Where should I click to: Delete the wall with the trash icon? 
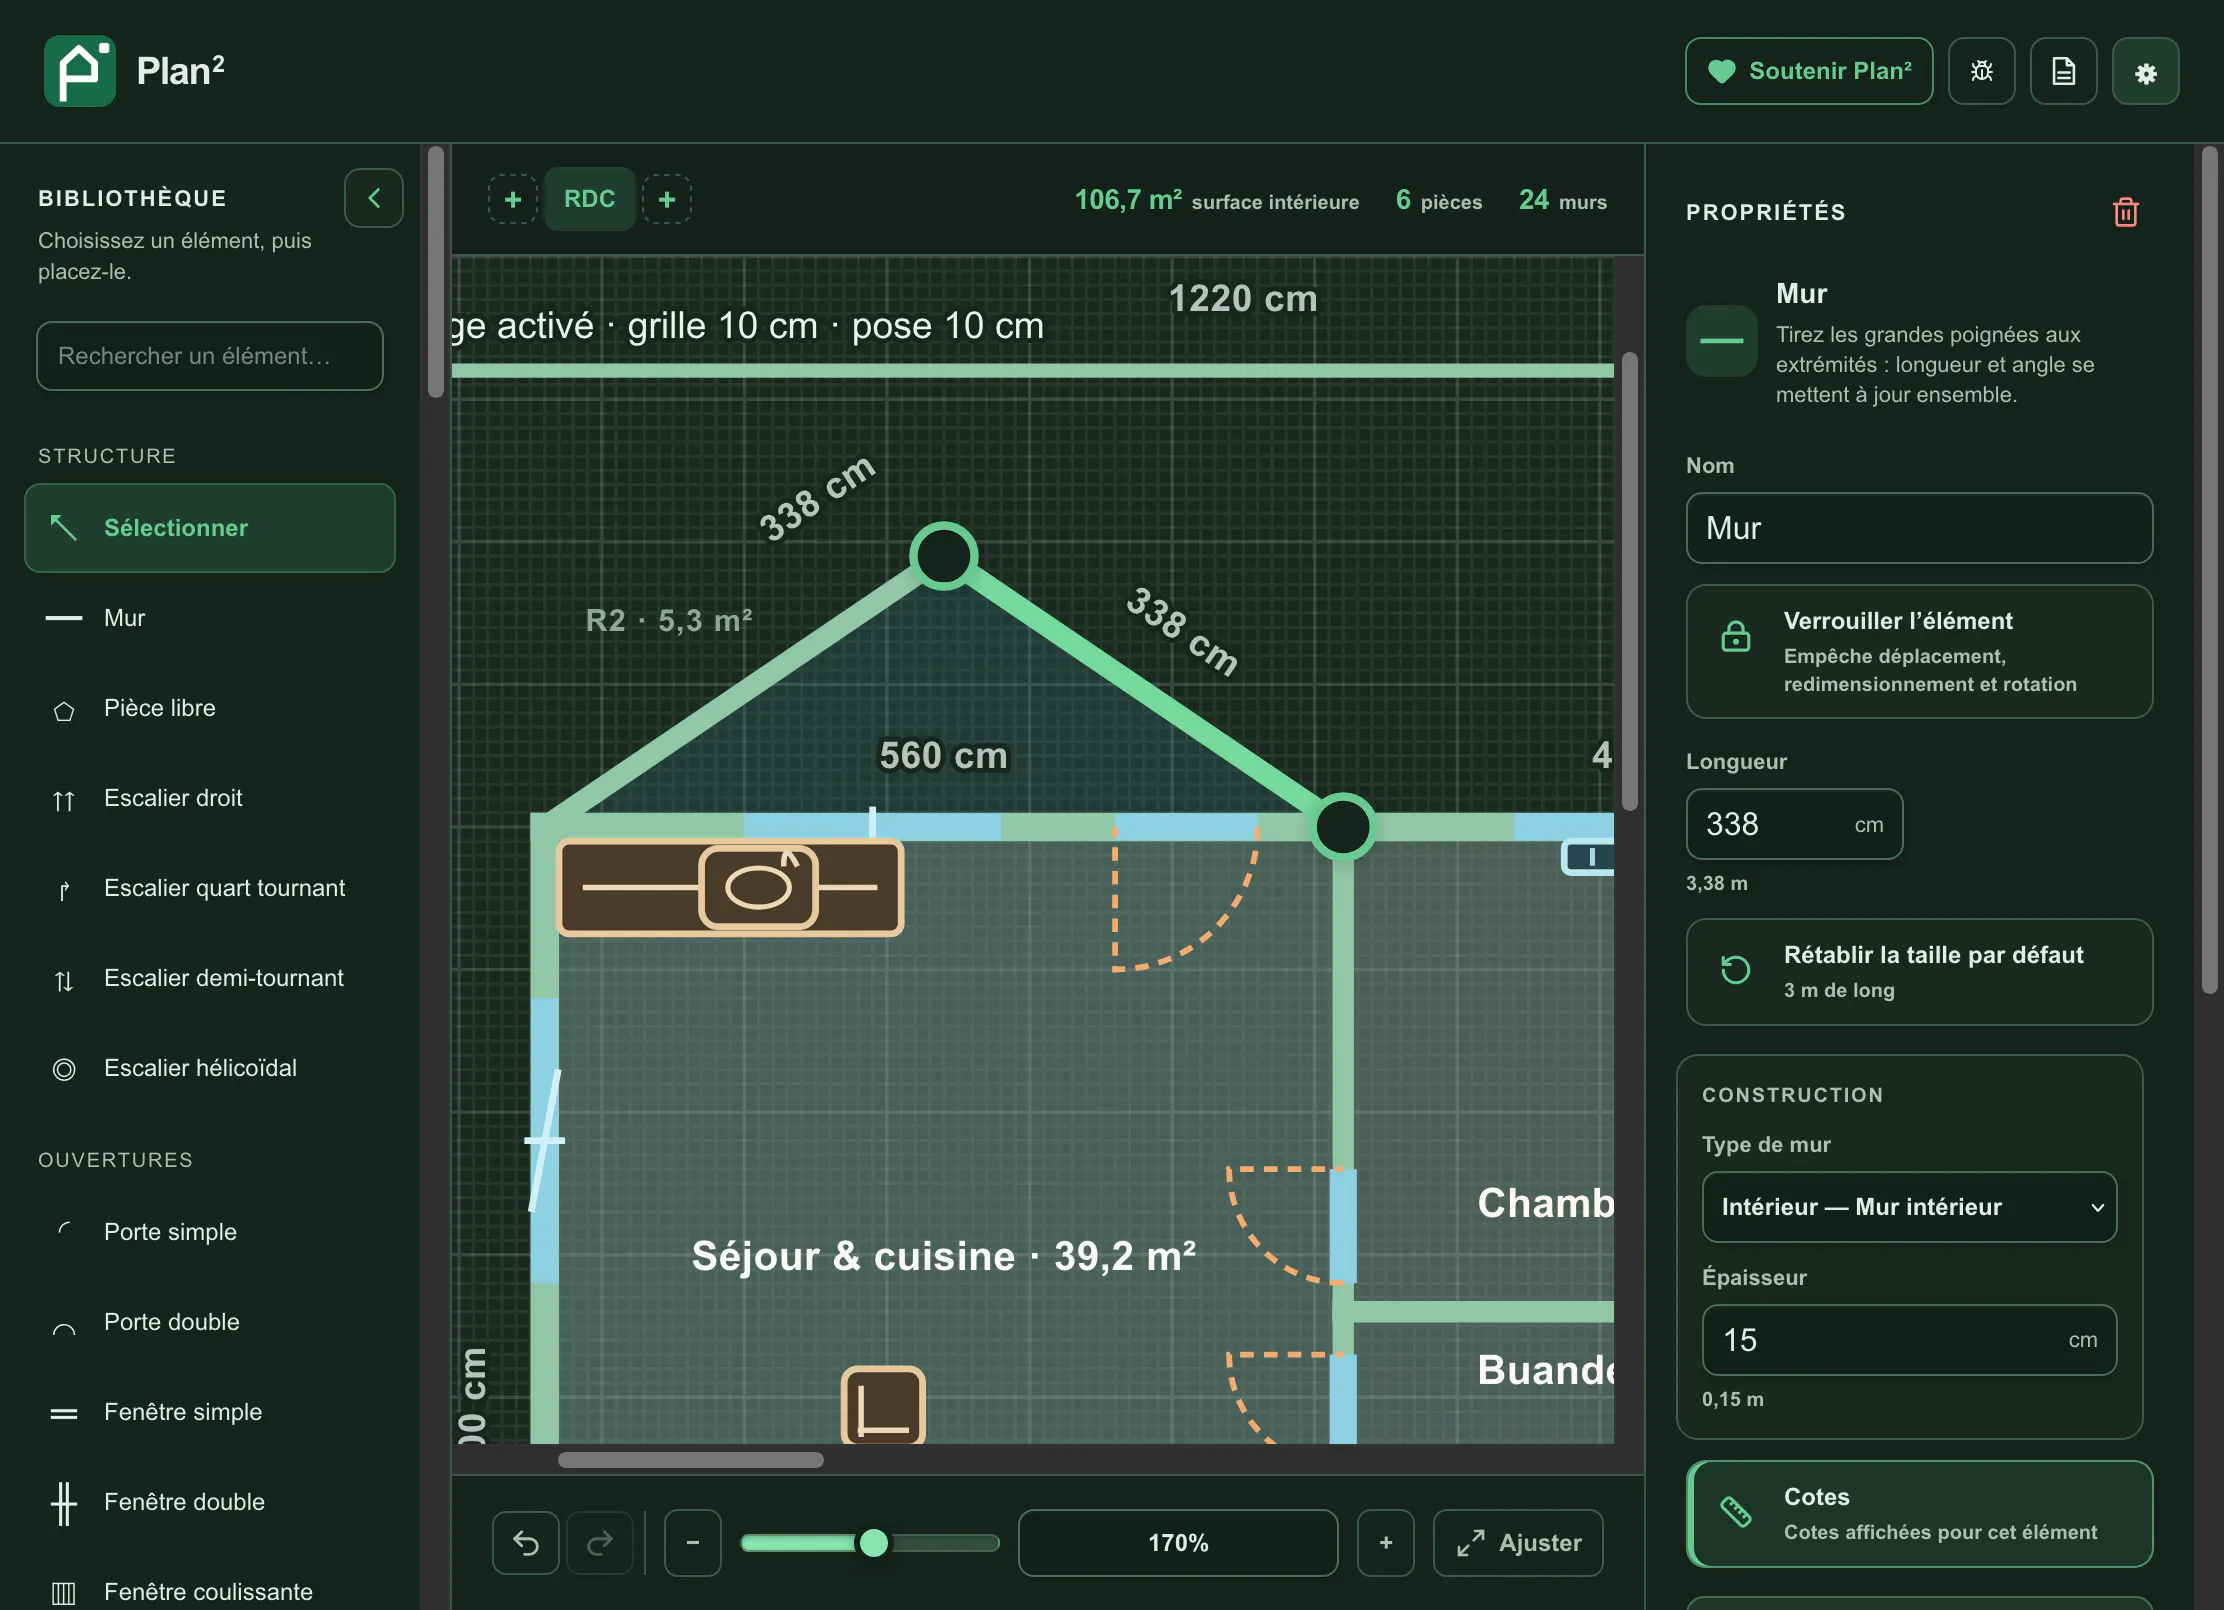click(2125, 212)
